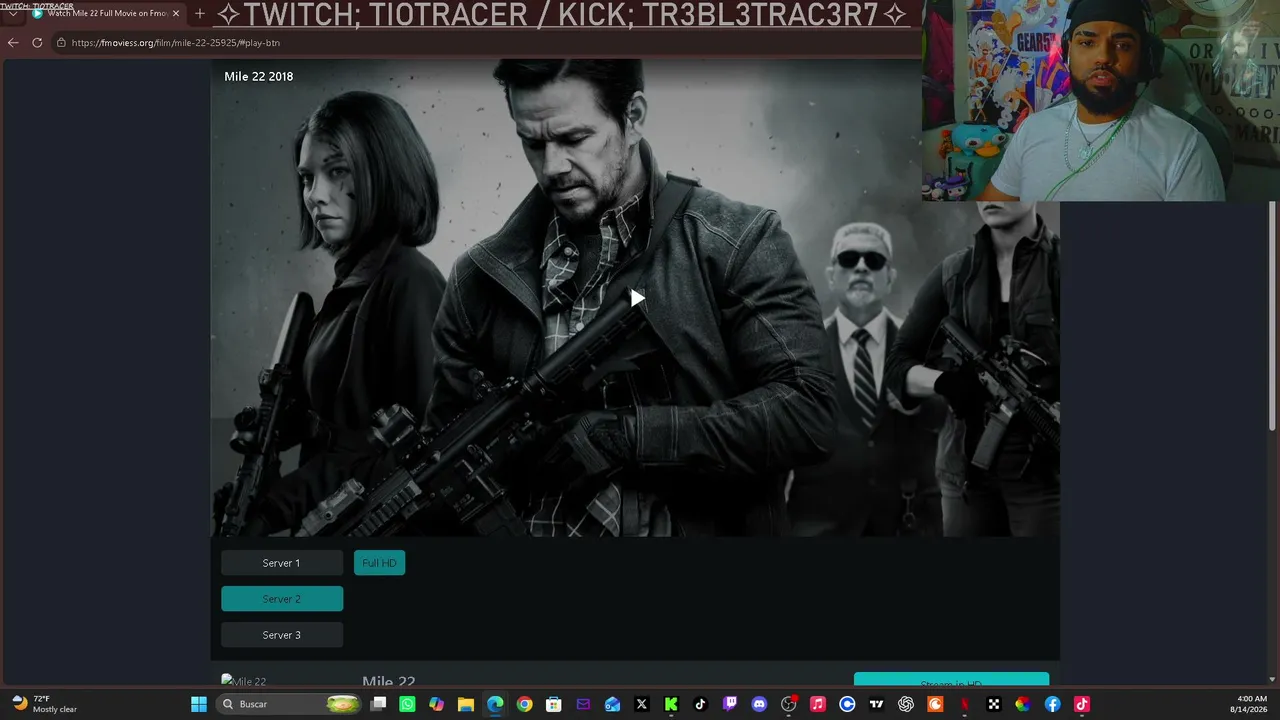
Task: Click the Buscar taskbar search box
Action: point(290,704)
